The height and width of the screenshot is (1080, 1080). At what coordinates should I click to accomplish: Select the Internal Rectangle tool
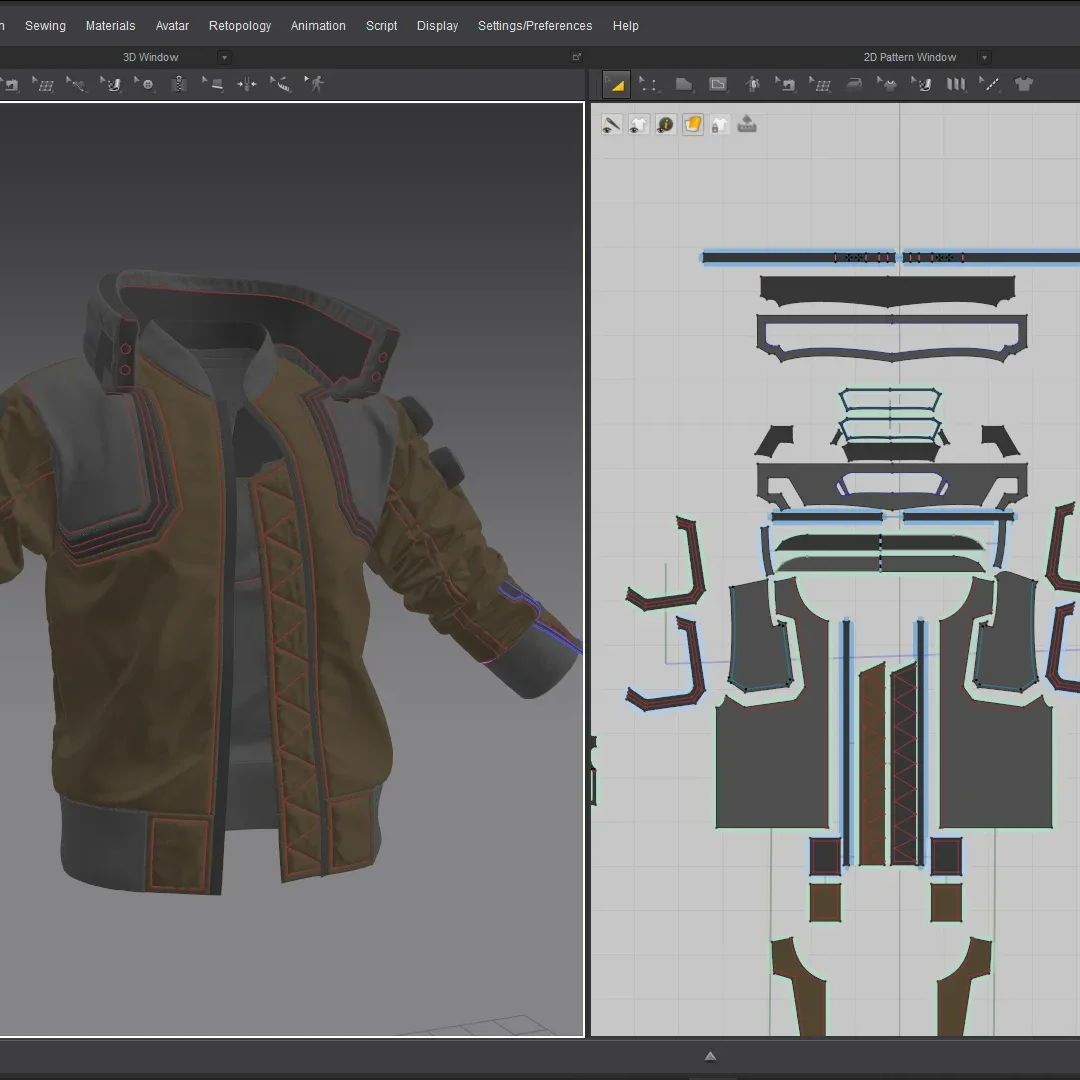[718, 85]
